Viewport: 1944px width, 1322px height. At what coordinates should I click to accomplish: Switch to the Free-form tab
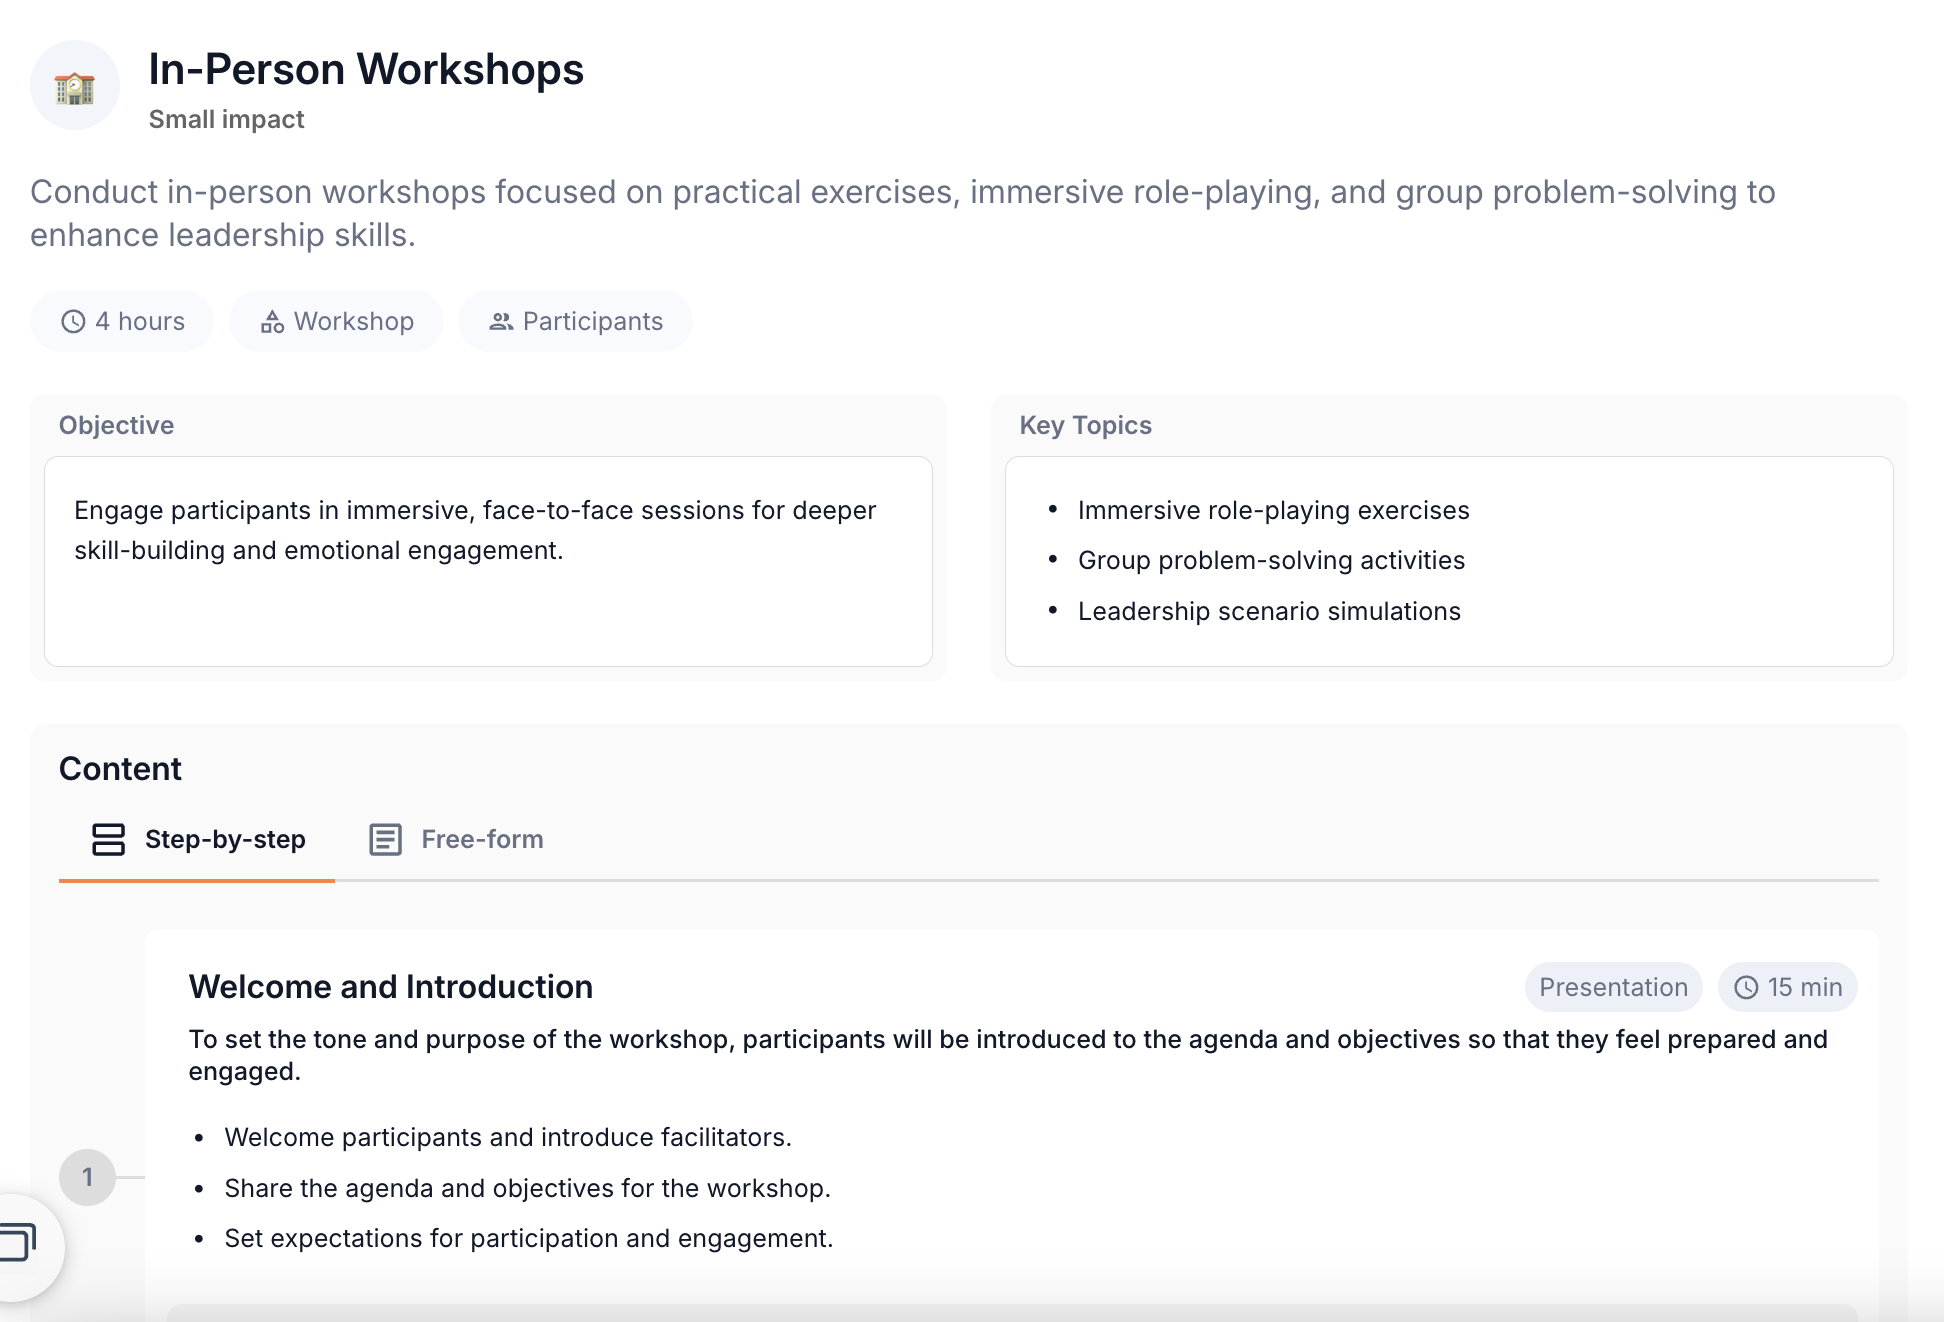pyautogui.click(x=481, y=840)
